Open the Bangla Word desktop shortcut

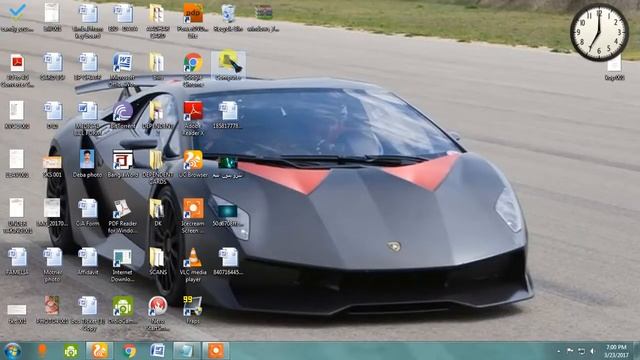click(x=122, y=164)
